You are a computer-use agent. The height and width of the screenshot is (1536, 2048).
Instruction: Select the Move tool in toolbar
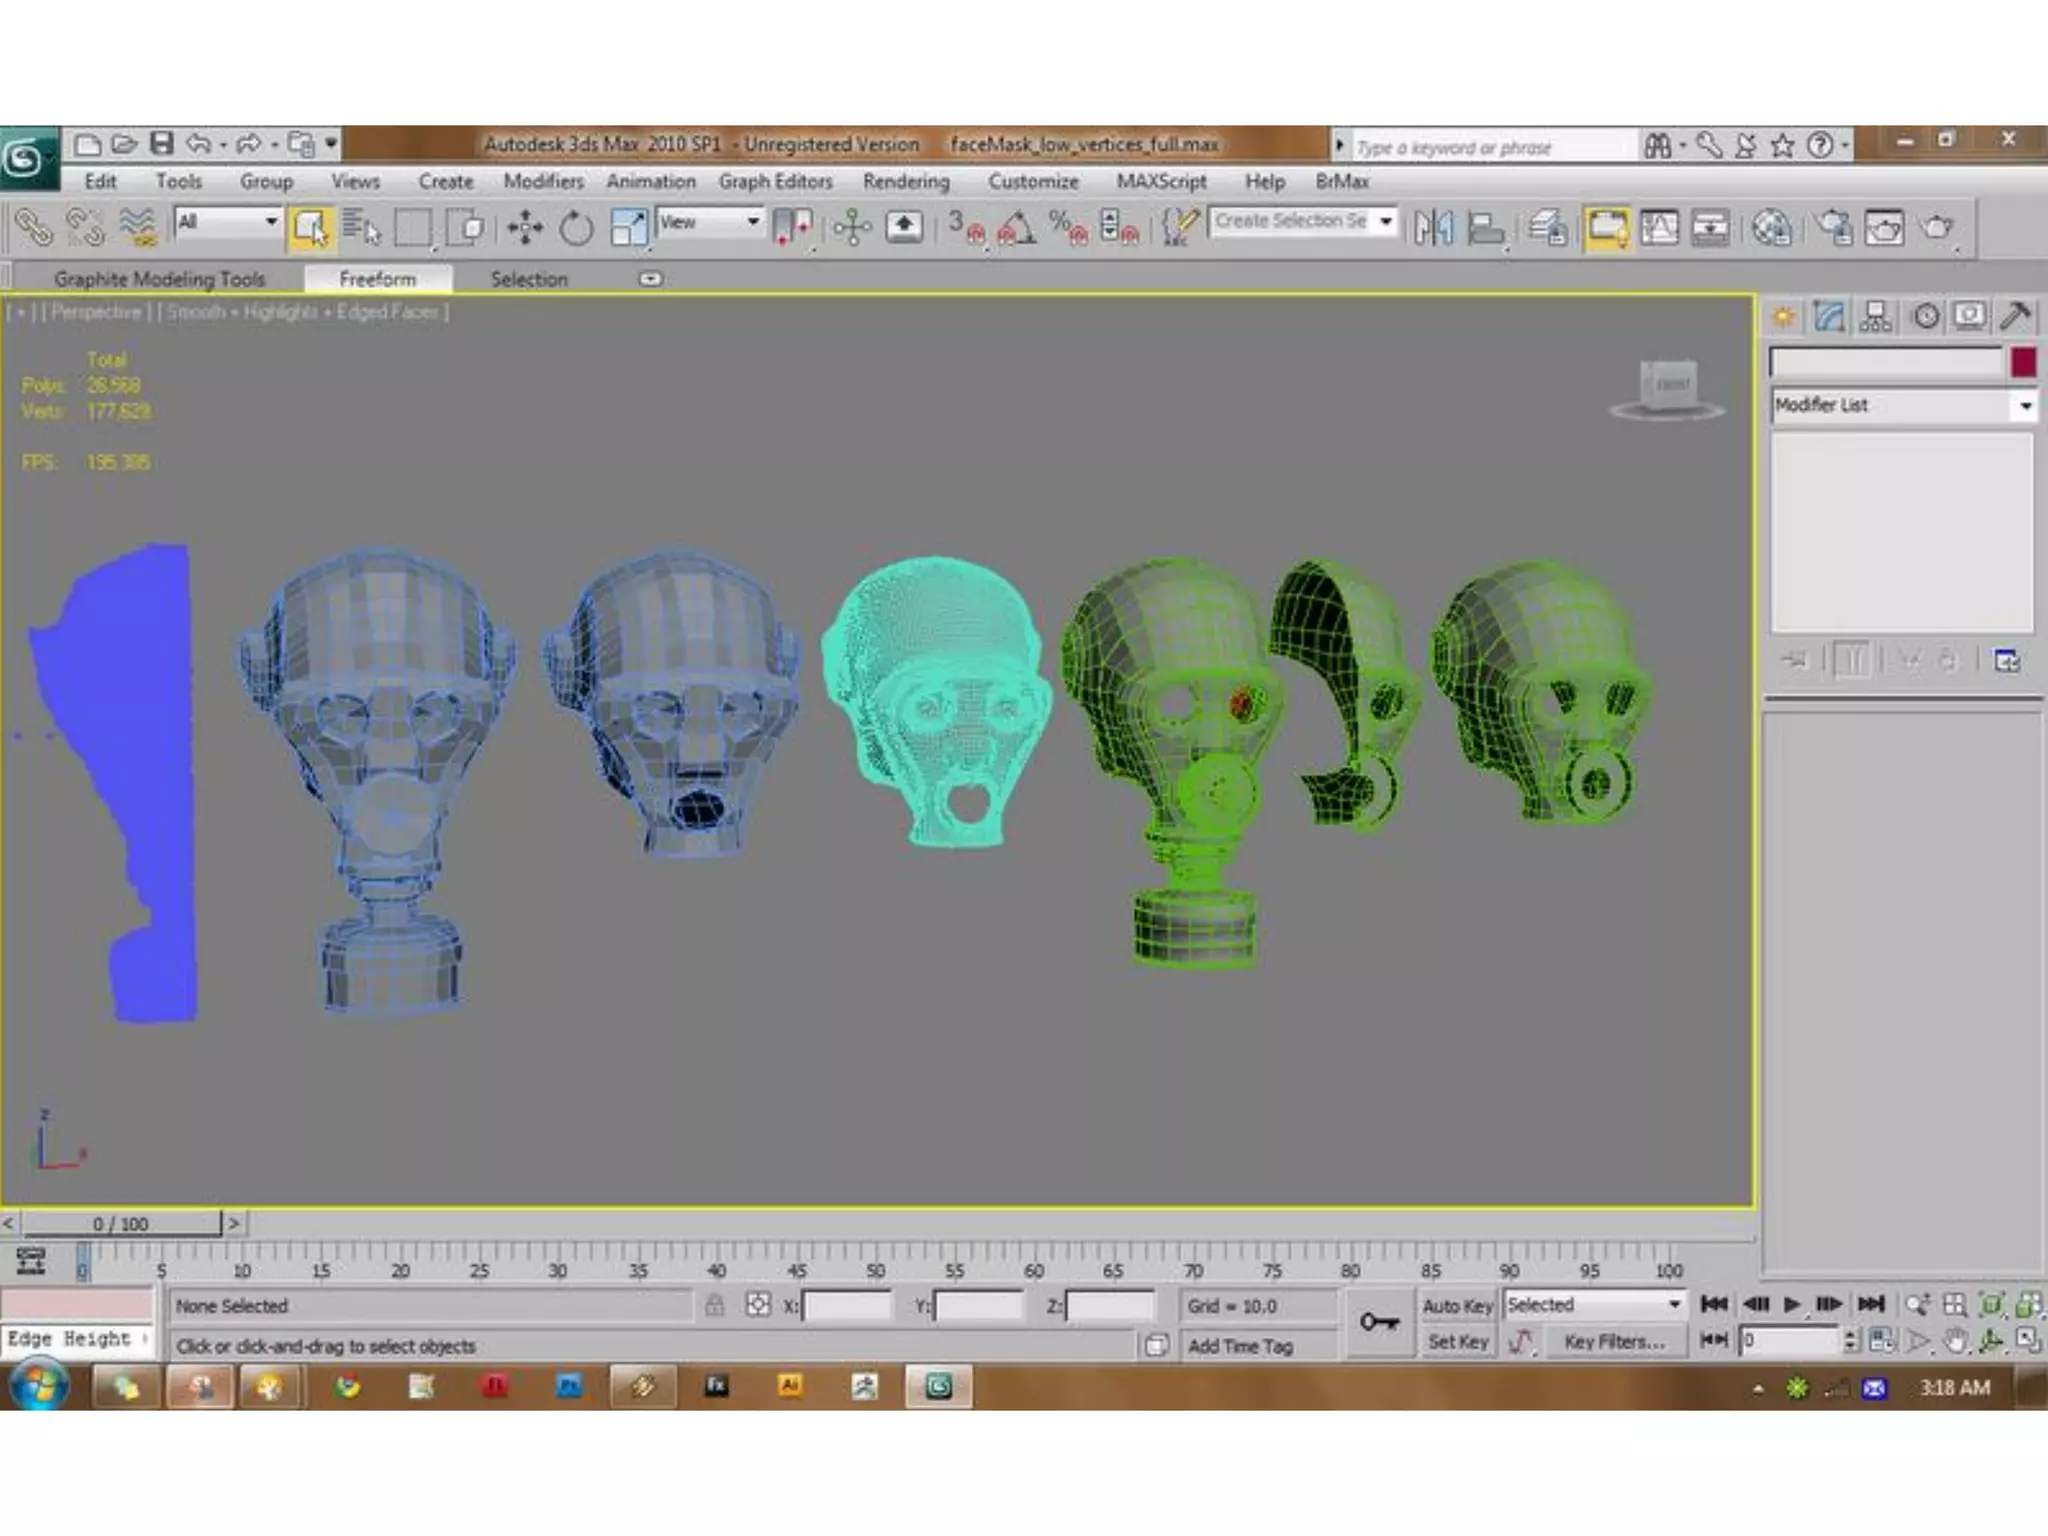tap(525, 228)
